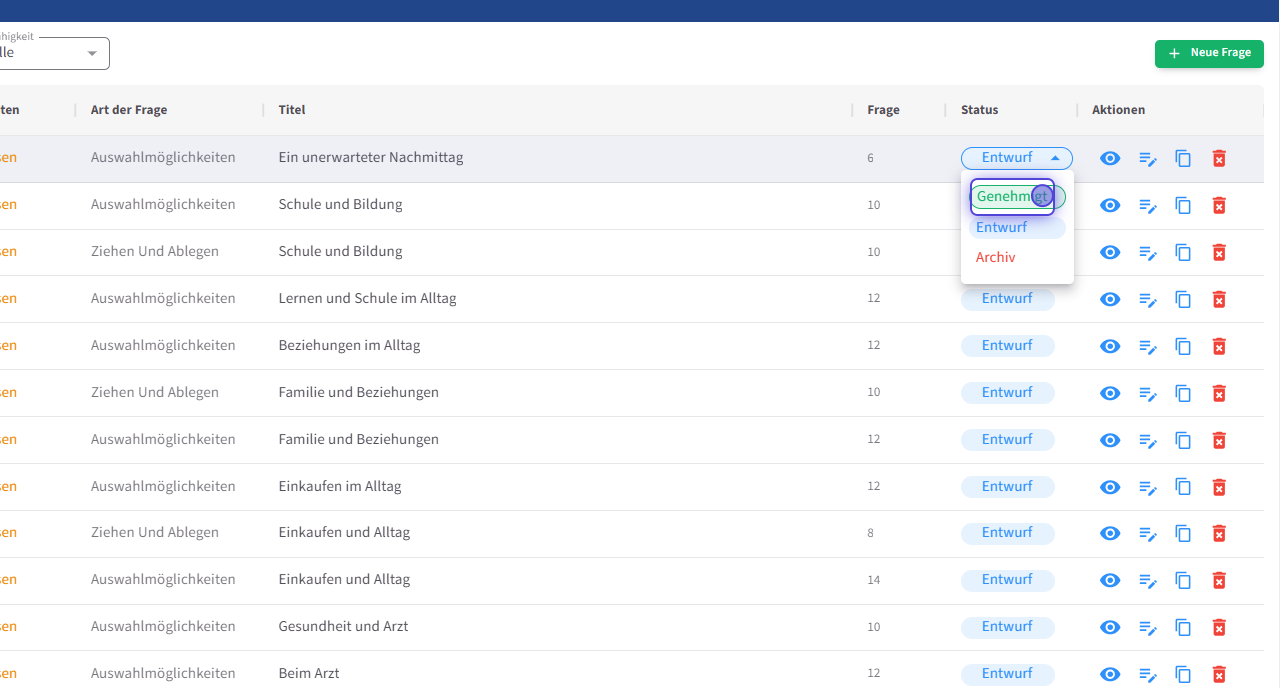Duplicate the Beziehungen im Alltag question
The height and width of the screenshot is (688, 1280).
1183,346
